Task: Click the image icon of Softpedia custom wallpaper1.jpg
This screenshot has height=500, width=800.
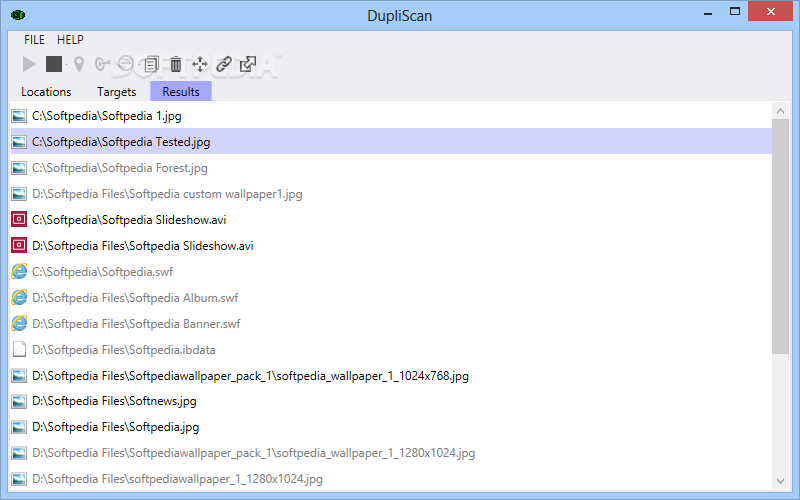Action: (19, 194)
